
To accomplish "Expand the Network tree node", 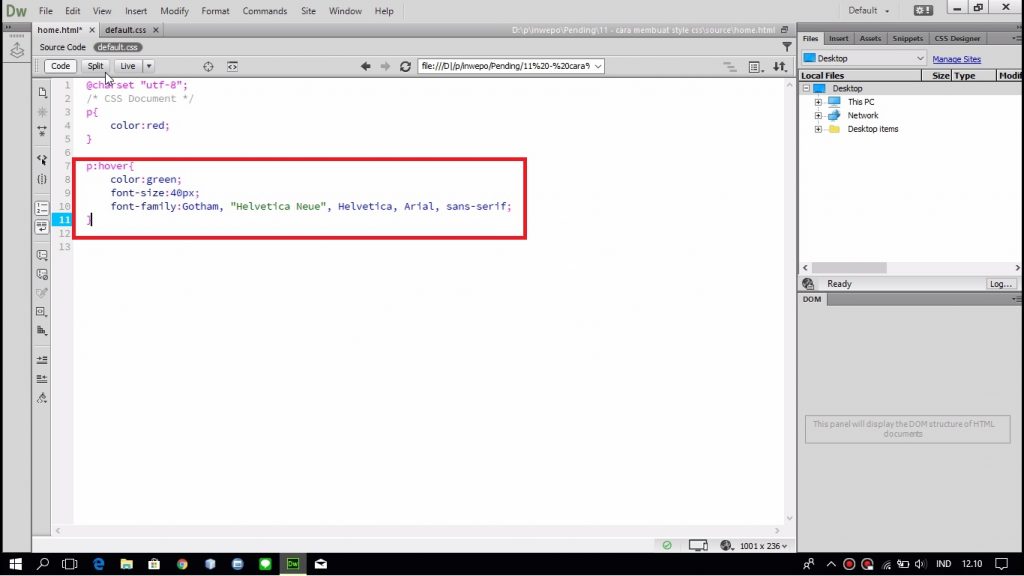I will (818, 116).
